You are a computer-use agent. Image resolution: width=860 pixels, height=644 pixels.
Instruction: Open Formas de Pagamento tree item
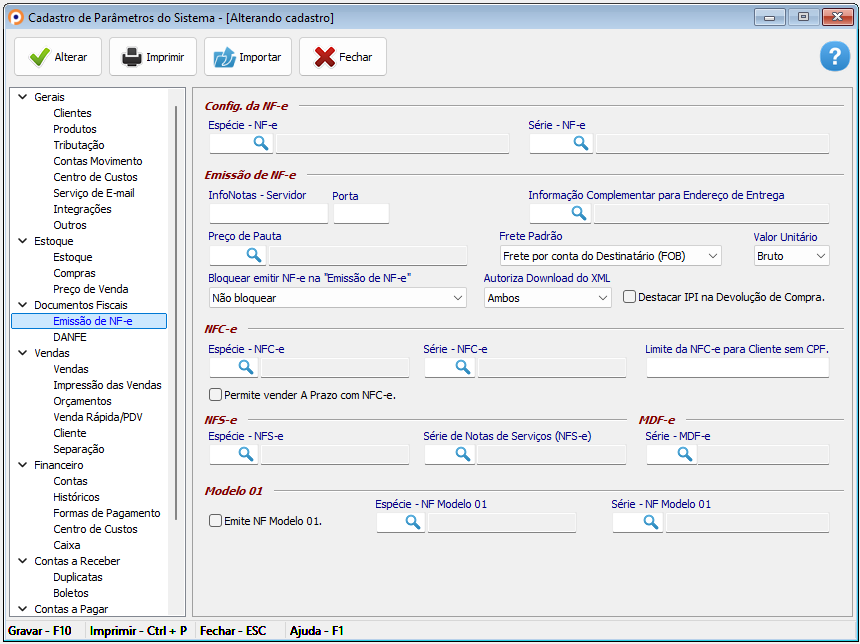coord(106,513)
